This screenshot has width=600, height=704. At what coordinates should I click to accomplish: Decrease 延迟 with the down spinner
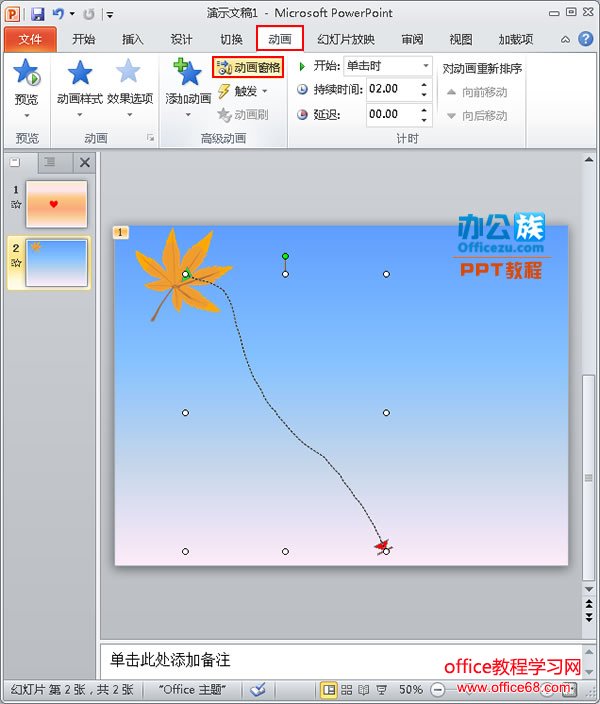click(424, 120)
